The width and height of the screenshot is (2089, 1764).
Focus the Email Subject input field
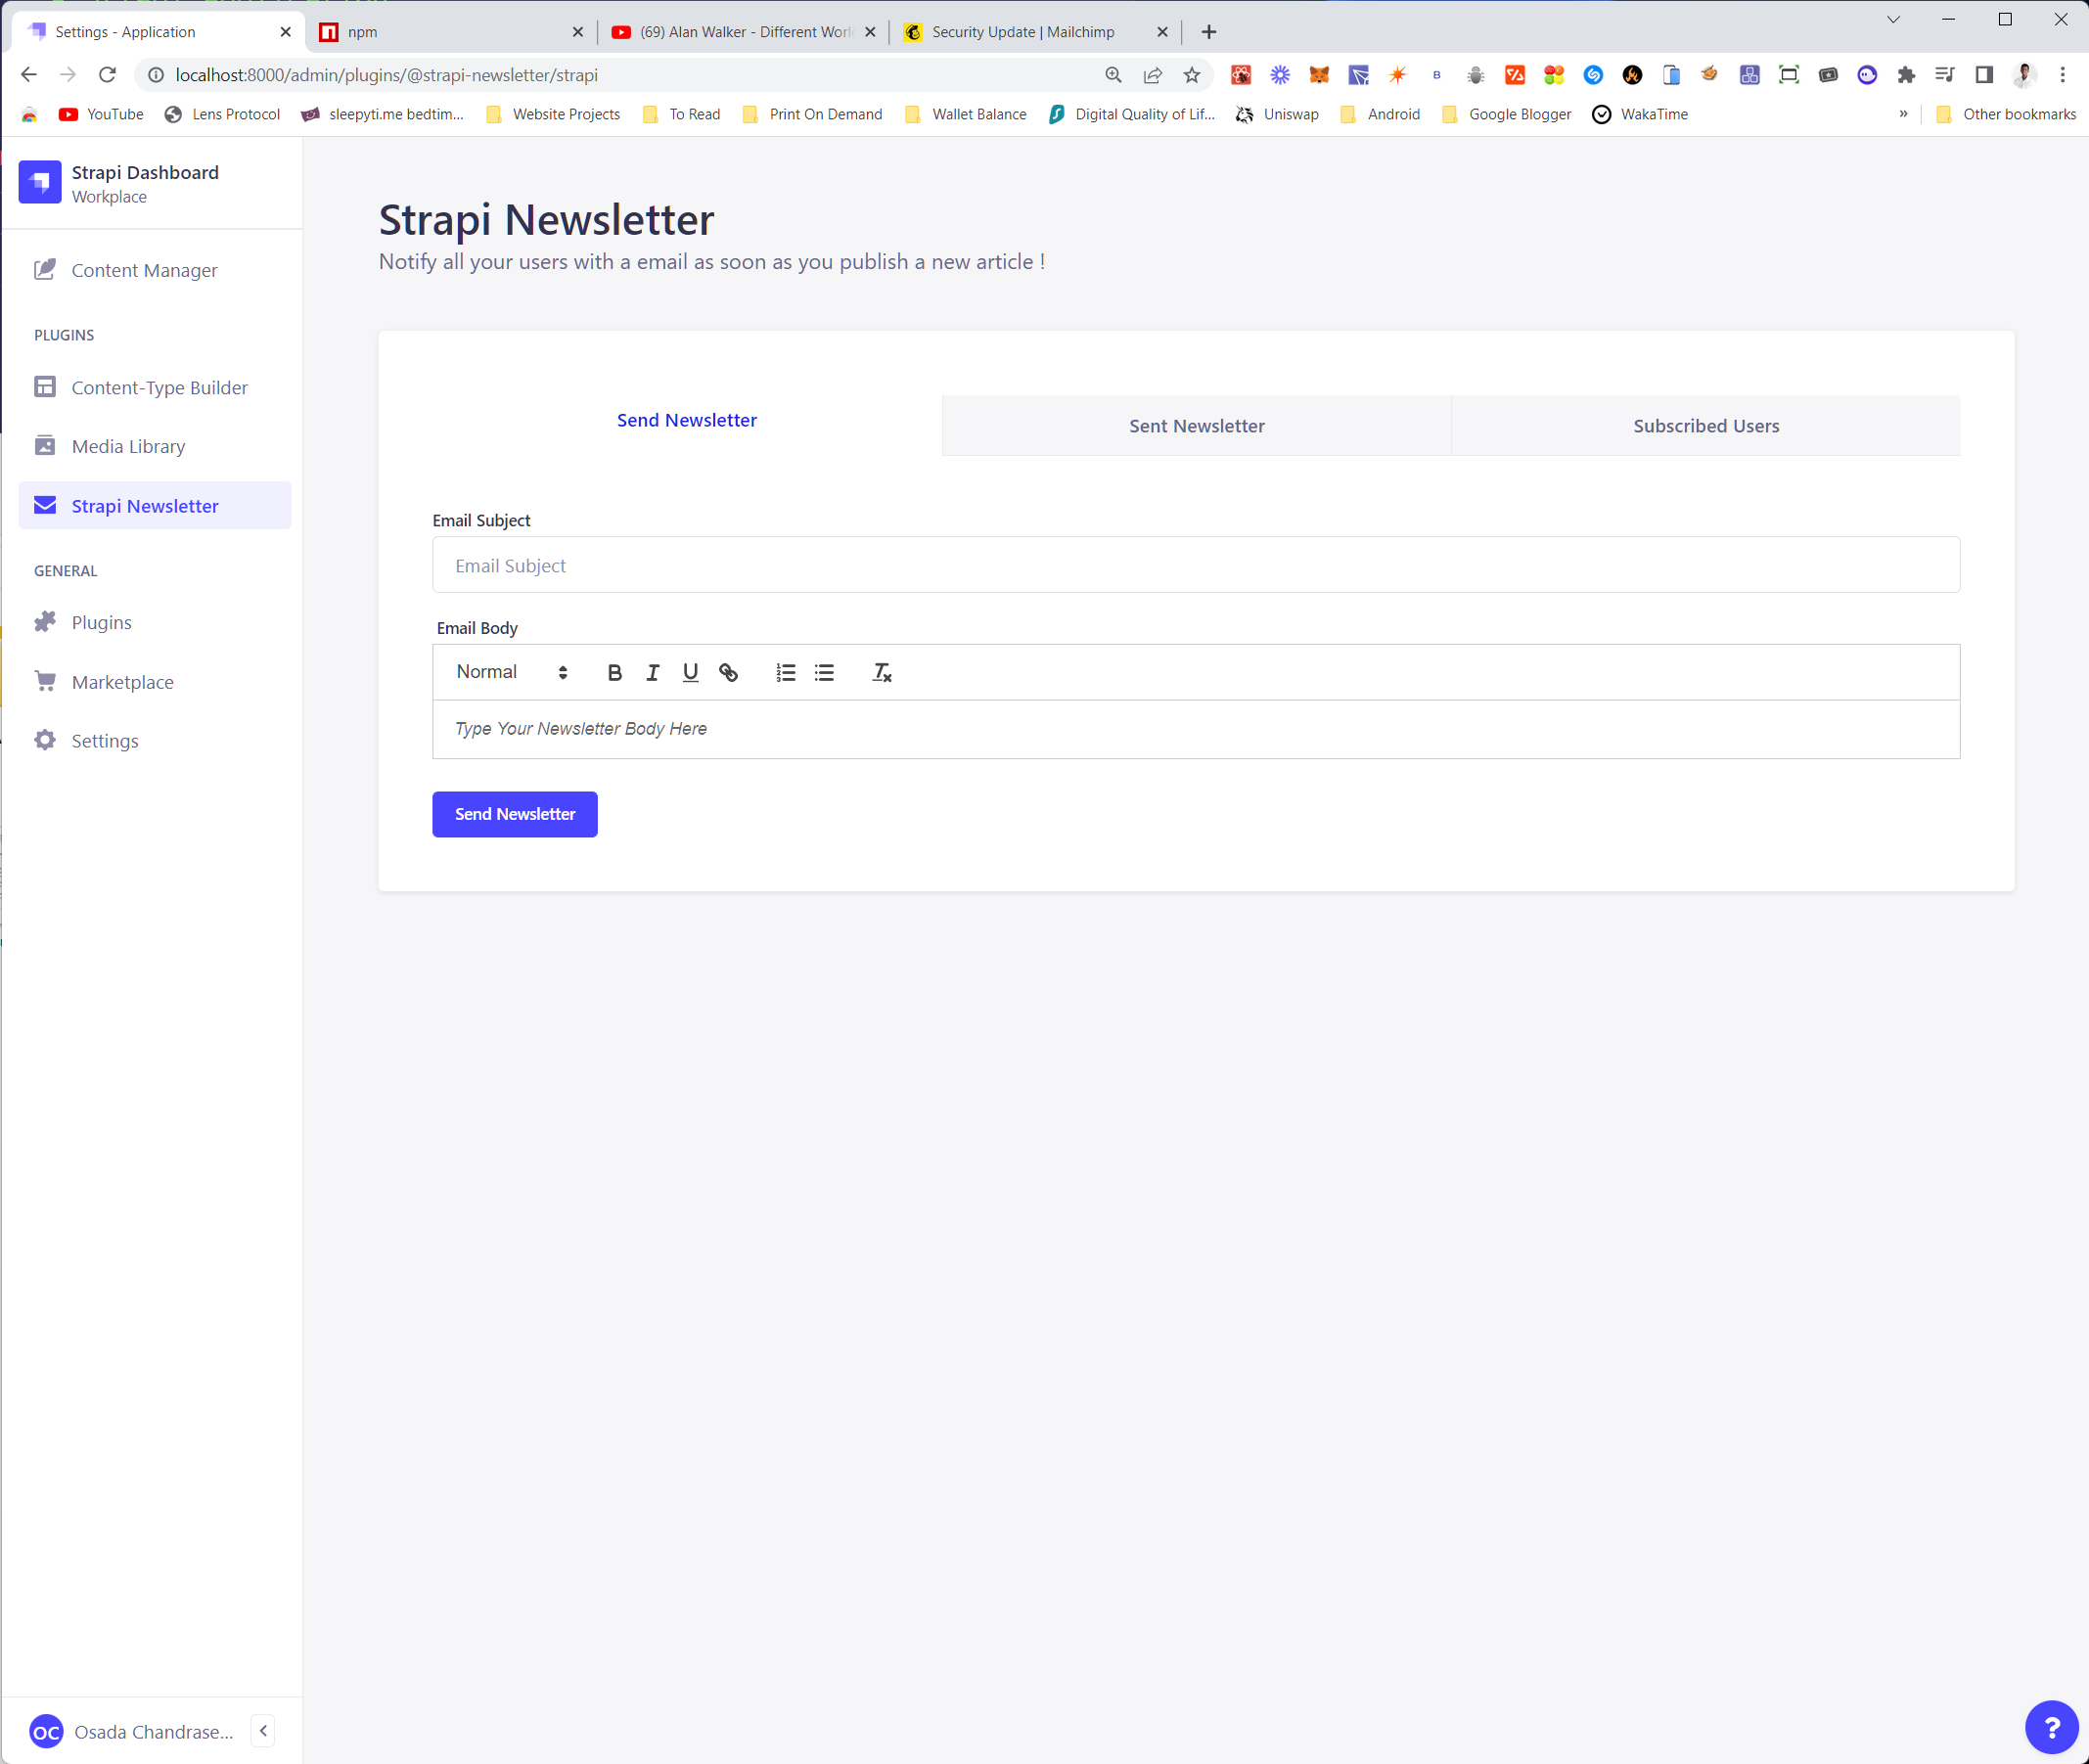click(1195, 565)
